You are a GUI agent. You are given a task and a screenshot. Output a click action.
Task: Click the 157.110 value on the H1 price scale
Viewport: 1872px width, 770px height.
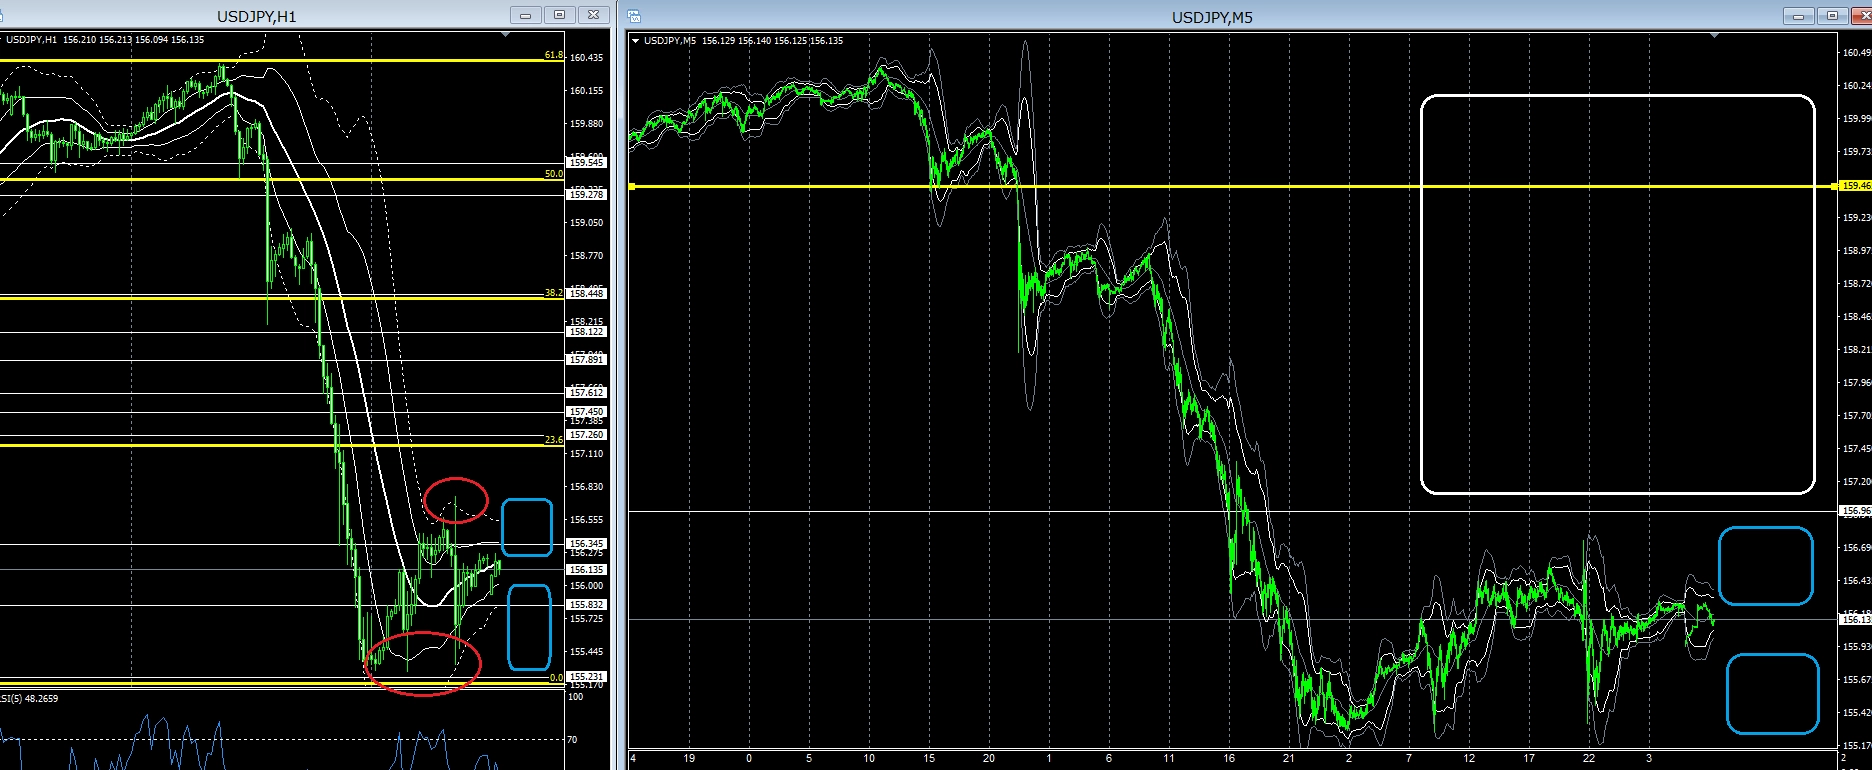tap(587, 454)
